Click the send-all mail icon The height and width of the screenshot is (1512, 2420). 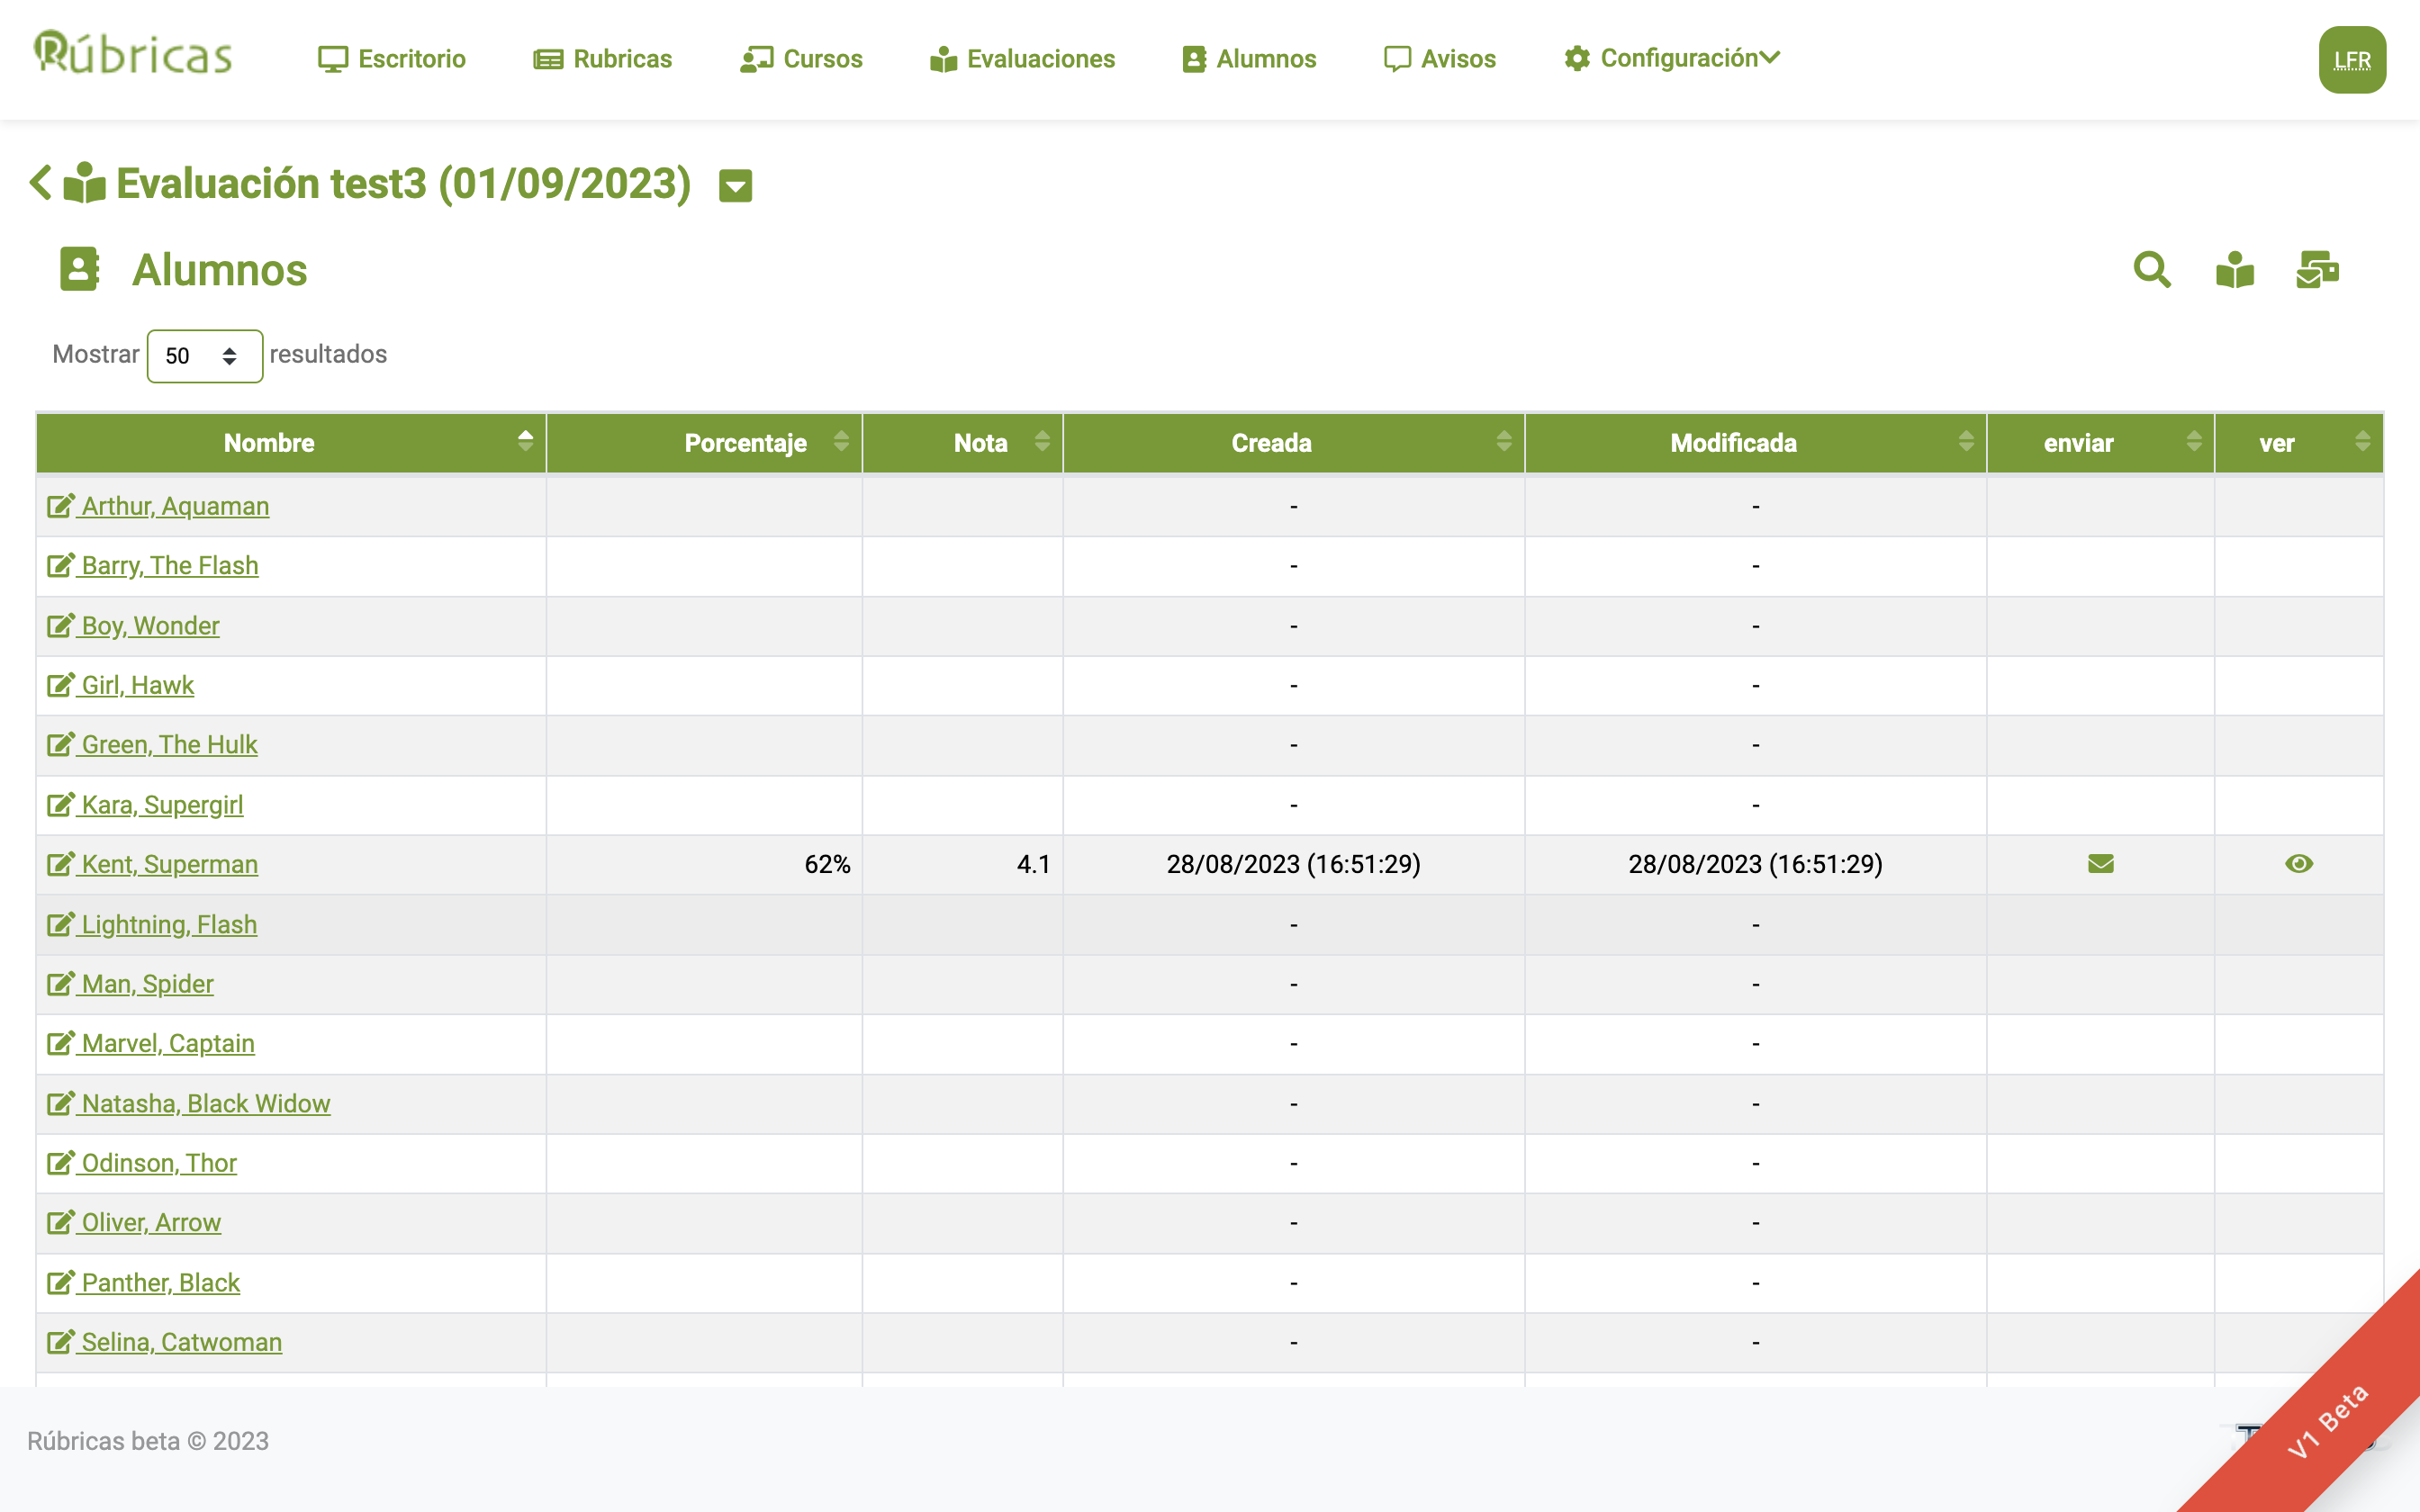click(x=2317, y=270)
